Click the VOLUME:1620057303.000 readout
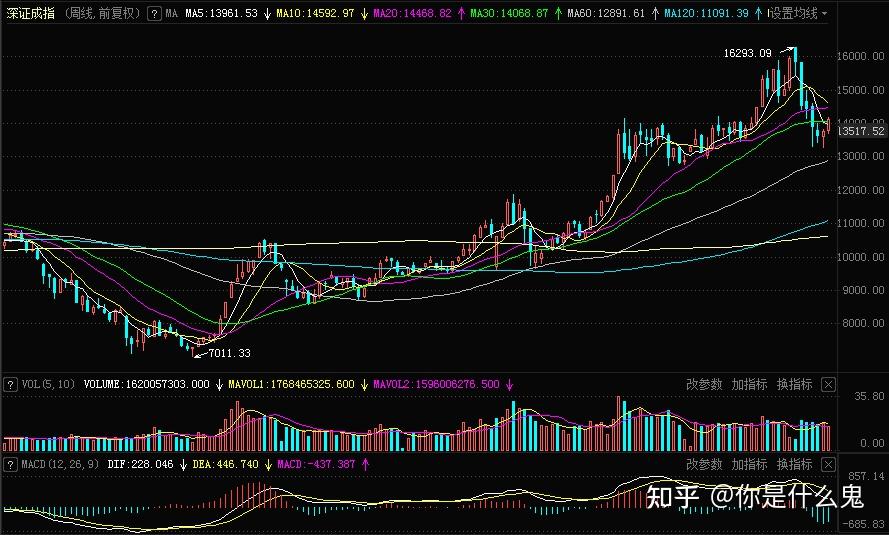Image resolution: width=889 pixels, height=535 pixels. click(x=146, y=384)
